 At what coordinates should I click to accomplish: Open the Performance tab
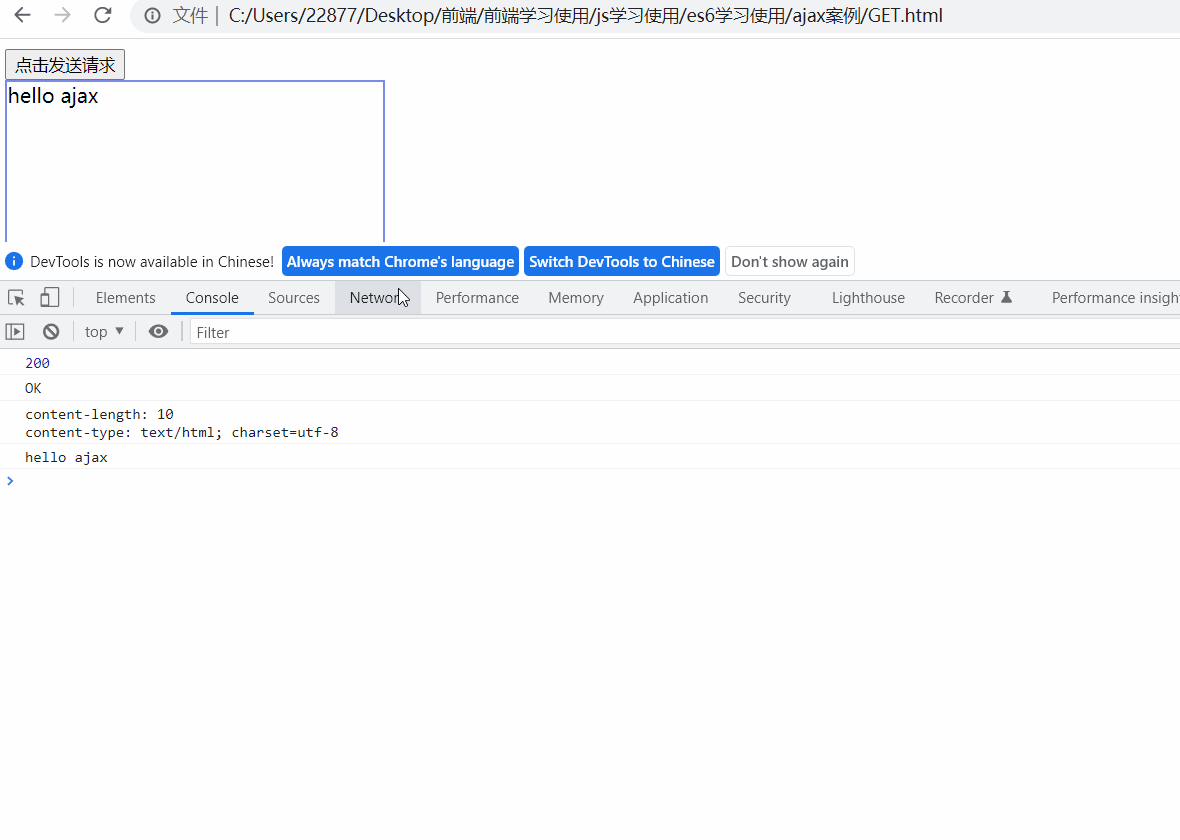tap(477, 297)
